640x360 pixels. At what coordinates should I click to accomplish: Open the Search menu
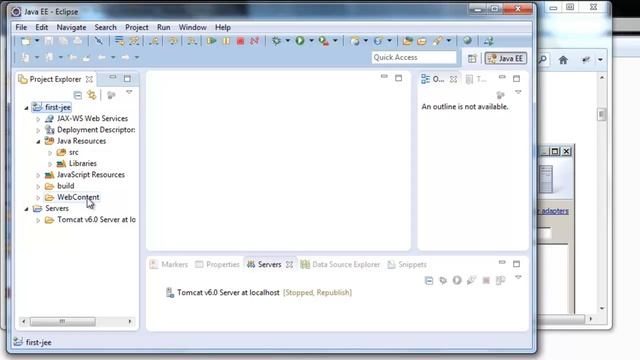tap(105, 27)
